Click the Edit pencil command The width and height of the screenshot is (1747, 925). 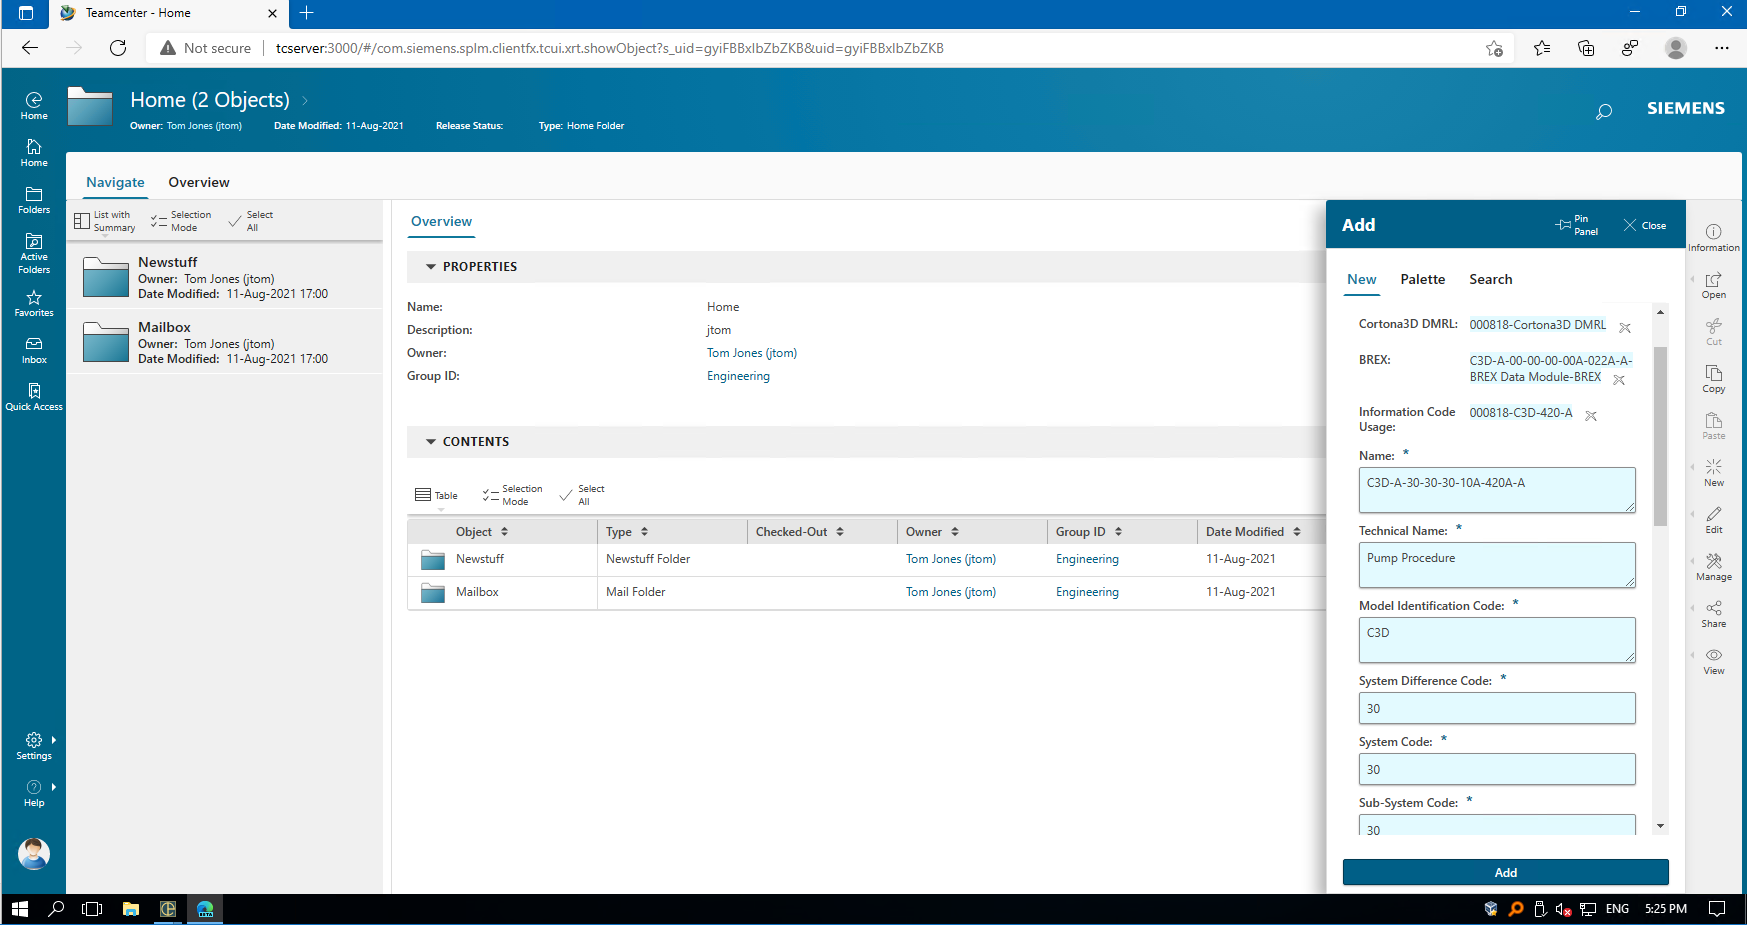point(1713,520)
